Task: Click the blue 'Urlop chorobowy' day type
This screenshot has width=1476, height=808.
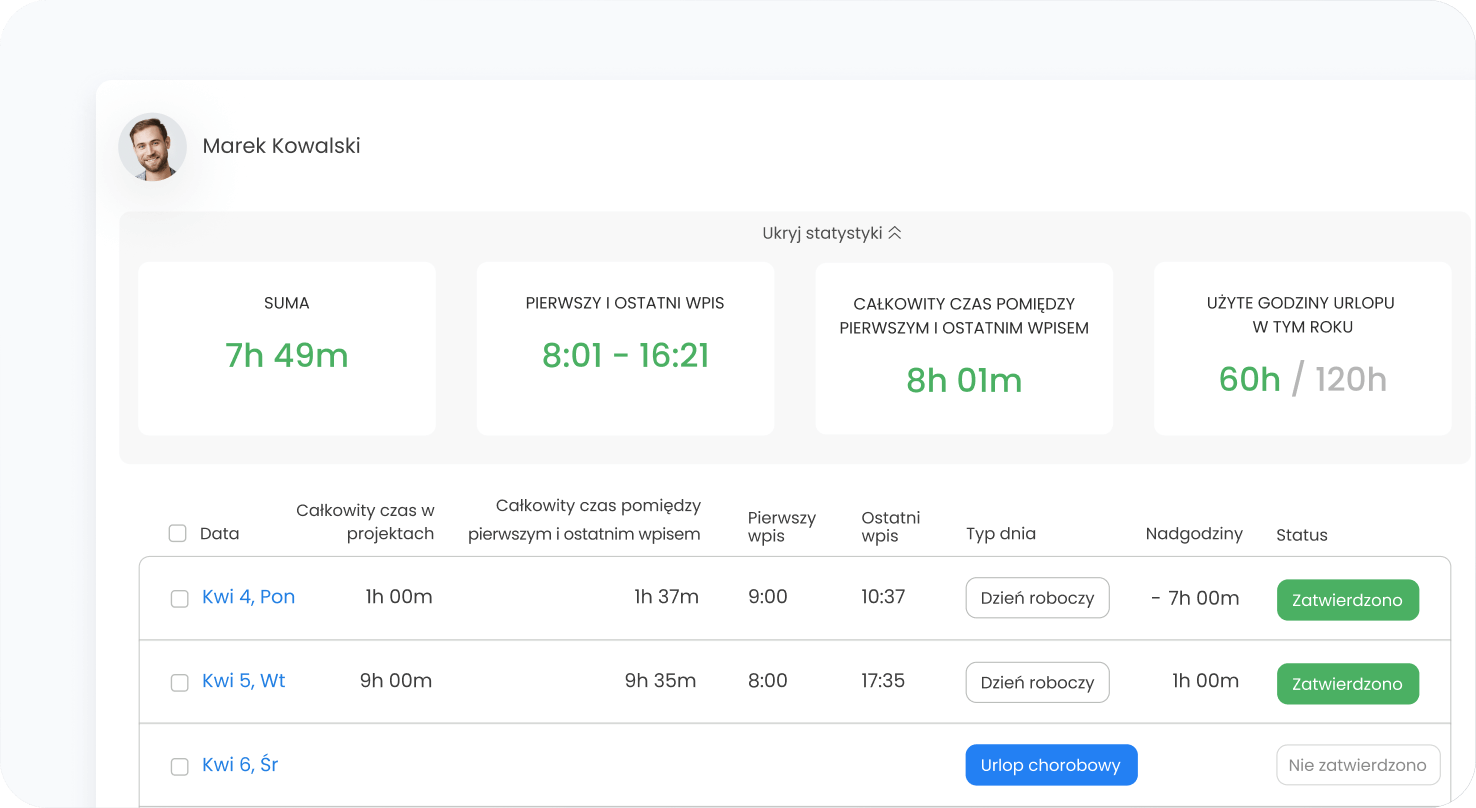Action: tap(1051, 765)
